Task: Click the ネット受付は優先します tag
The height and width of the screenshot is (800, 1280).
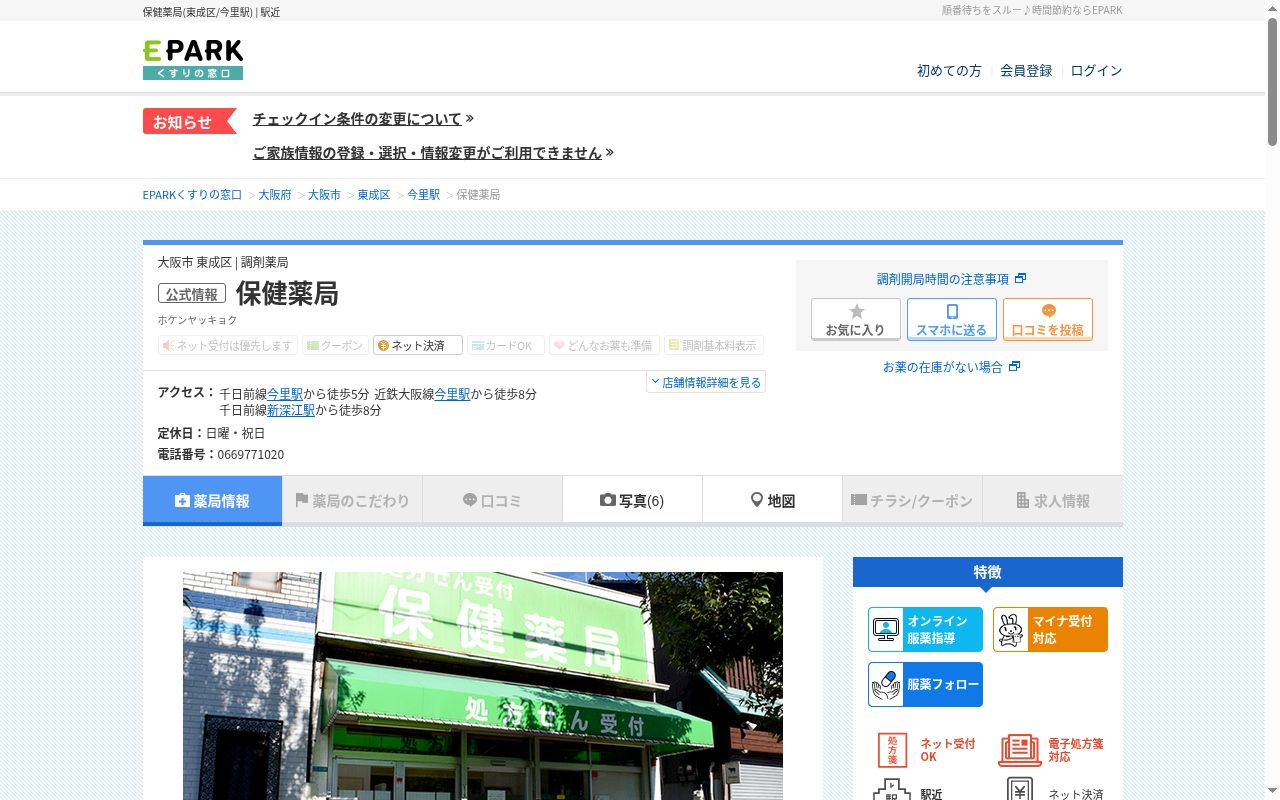Action: [x=228, y=345]
